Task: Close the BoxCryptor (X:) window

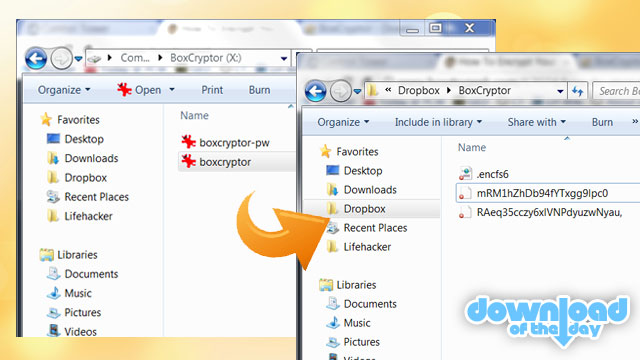Action: [469, 28]
